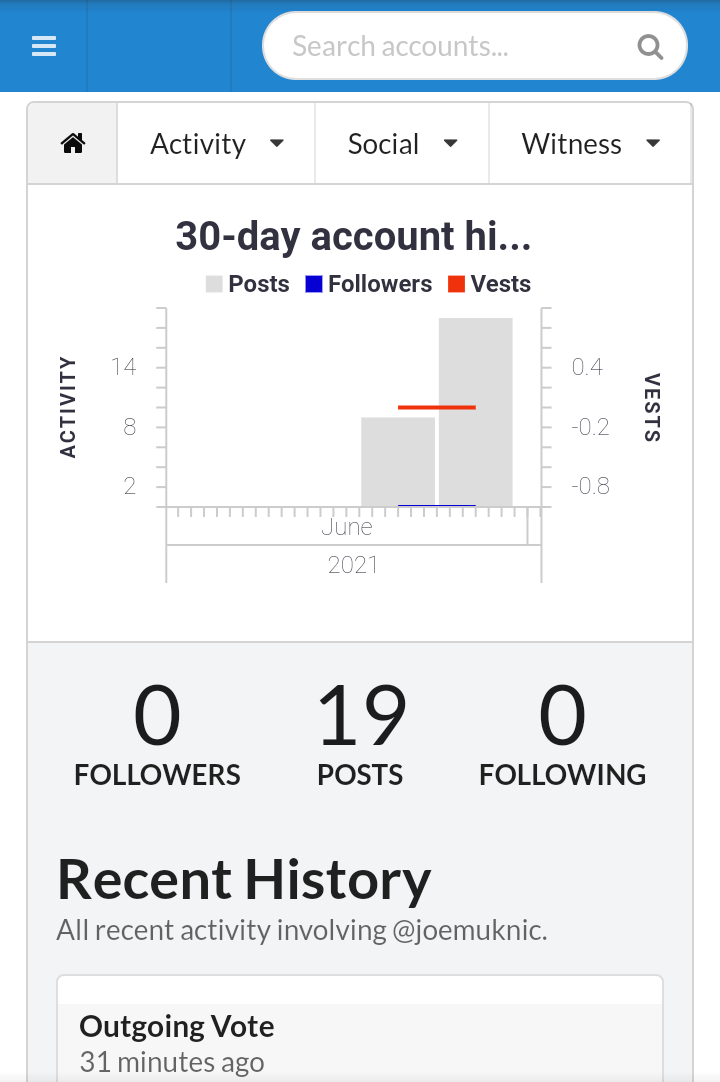Click the magnifier search icon

click(x=650, y=47)
